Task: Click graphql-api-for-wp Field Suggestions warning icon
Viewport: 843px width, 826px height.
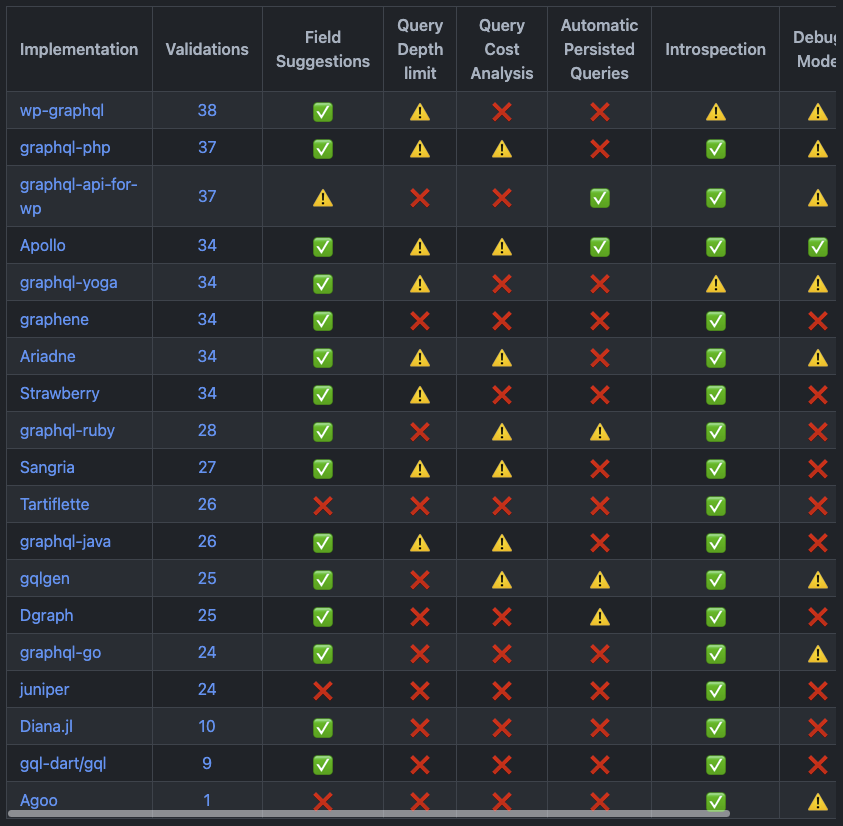Action: (x=323, y=198)
